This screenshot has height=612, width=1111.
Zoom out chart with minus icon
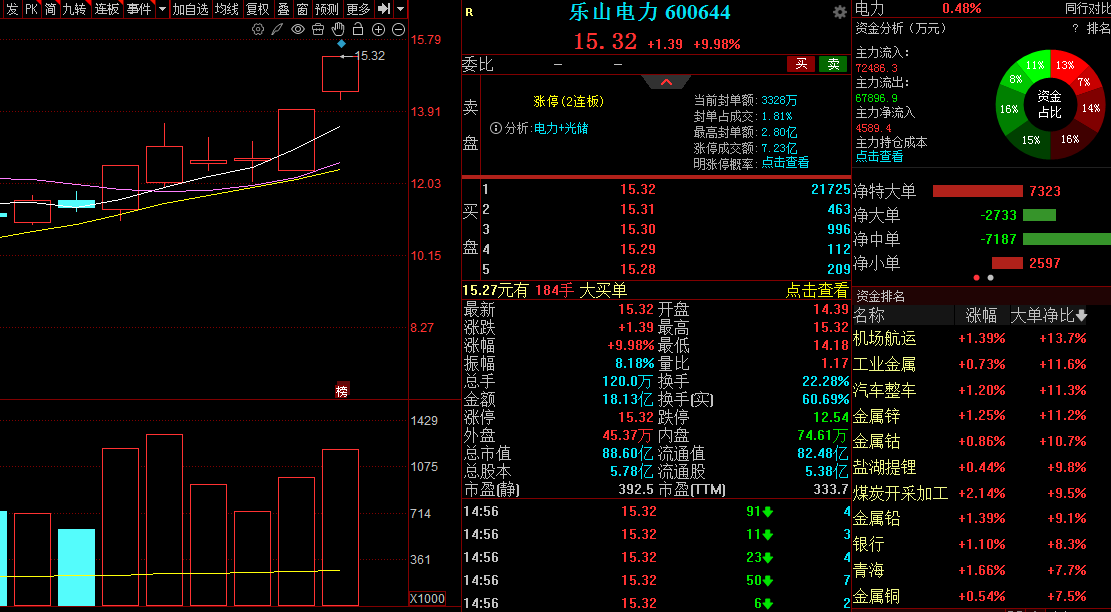[398, 29]
